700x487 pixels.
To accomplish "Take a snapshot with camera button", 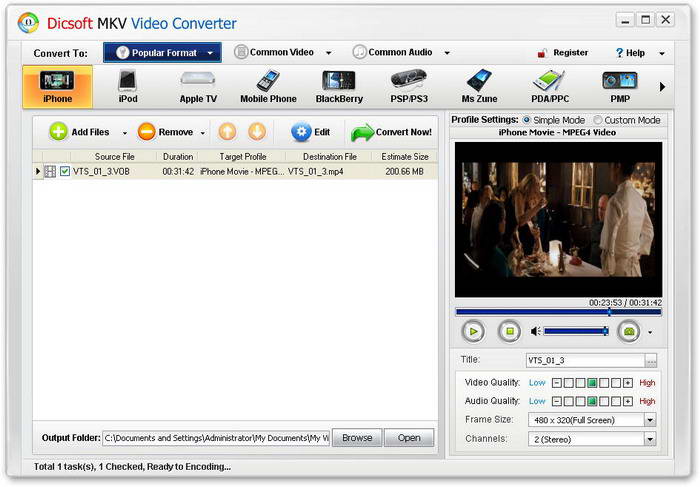I will (x=629, y=332).
